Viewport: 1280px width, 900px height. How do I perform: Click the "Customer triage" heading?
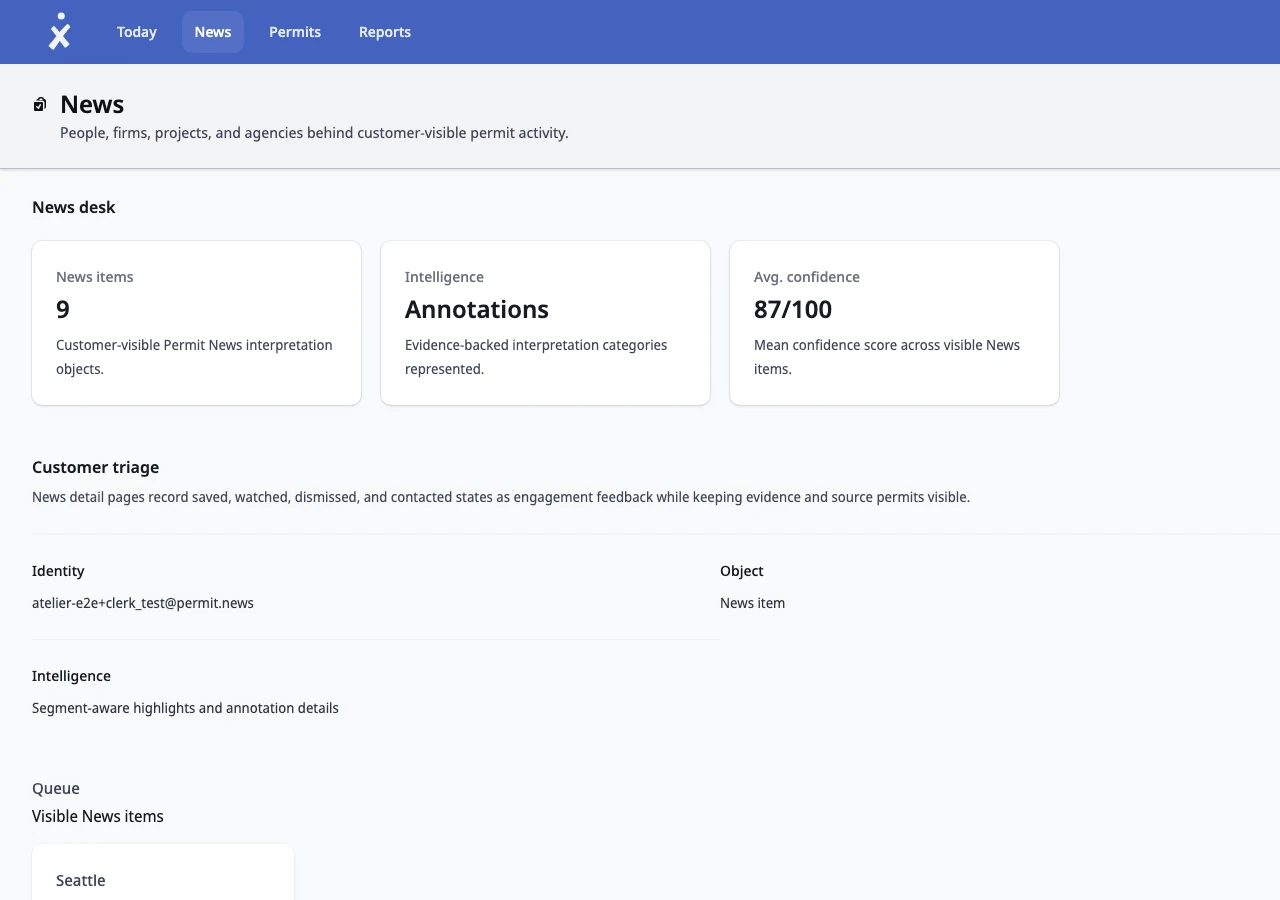[x=95, y=467]
